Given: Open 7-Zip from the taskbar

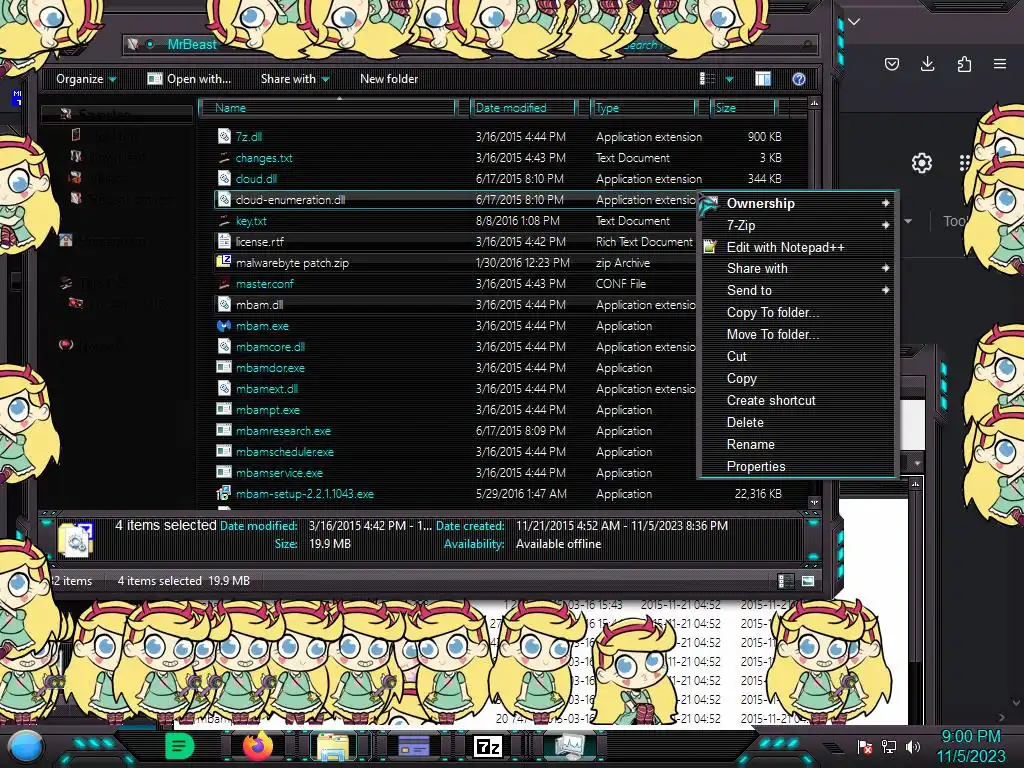Looking at the screenshot, I should coord(487,746).
